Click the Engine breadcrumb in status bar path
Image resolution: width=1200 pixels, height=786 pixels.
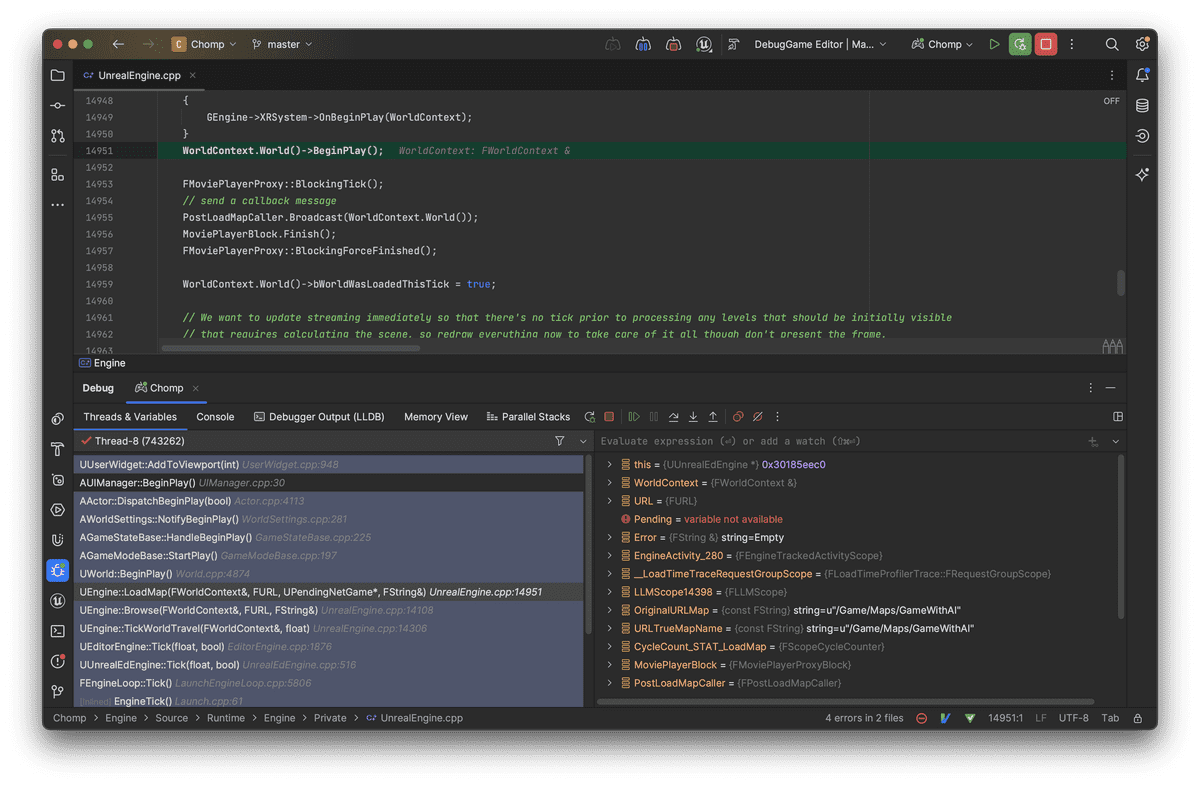pyautogui.click(x=121, y=718)
